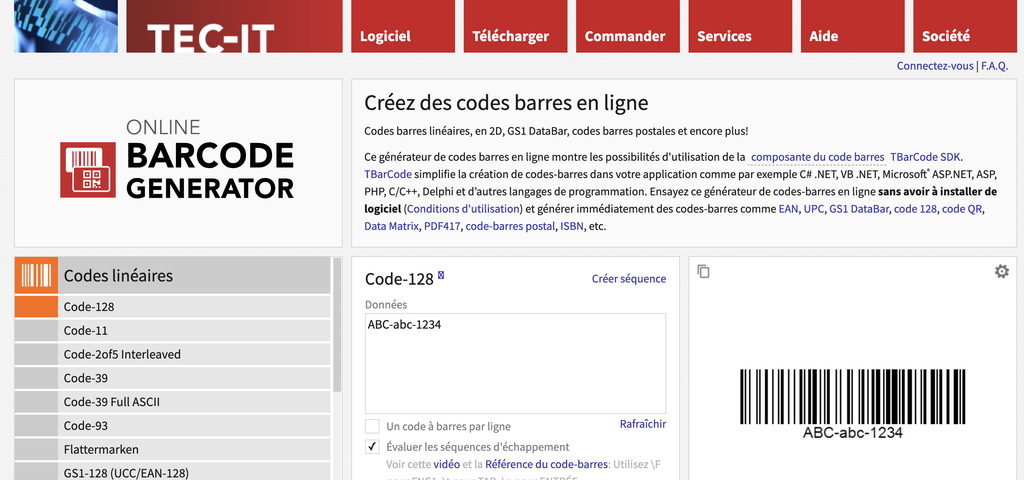Screen dimensions: 1024x480
Task: Open the Télécharger menu
Action: click(515, 26)
